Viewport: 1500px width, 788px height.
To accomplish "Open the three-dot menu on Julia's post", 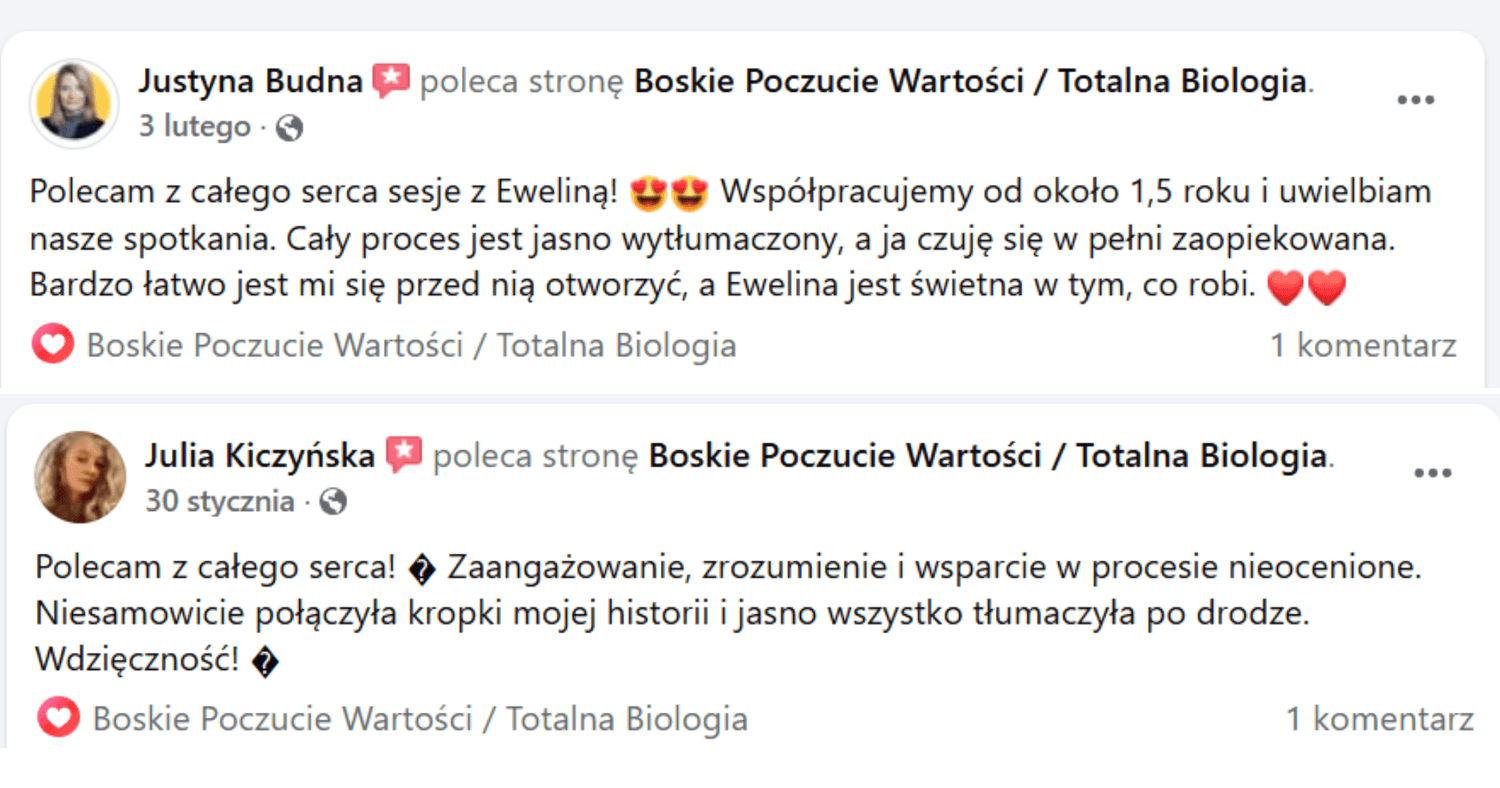I will click(1433, 474).
